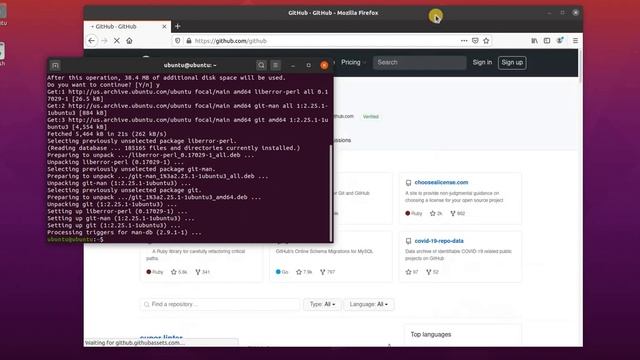The height and width of the screenshot is (360, 640).
Task: Open the Firefox hamburger menu
Action: pos(575,41)
